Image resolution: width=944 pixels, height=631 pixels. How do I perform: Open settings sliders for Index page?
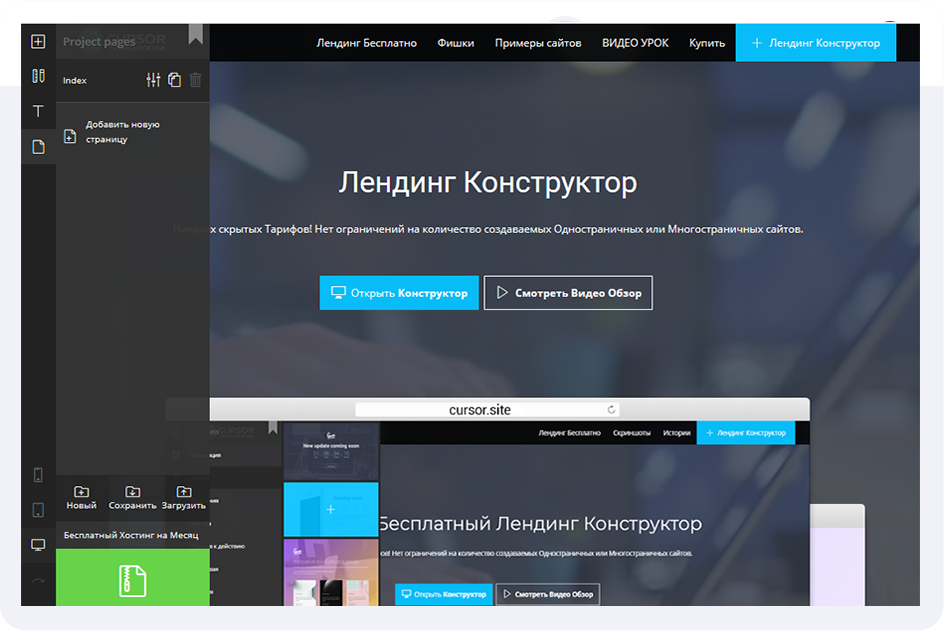coord(153,80)
